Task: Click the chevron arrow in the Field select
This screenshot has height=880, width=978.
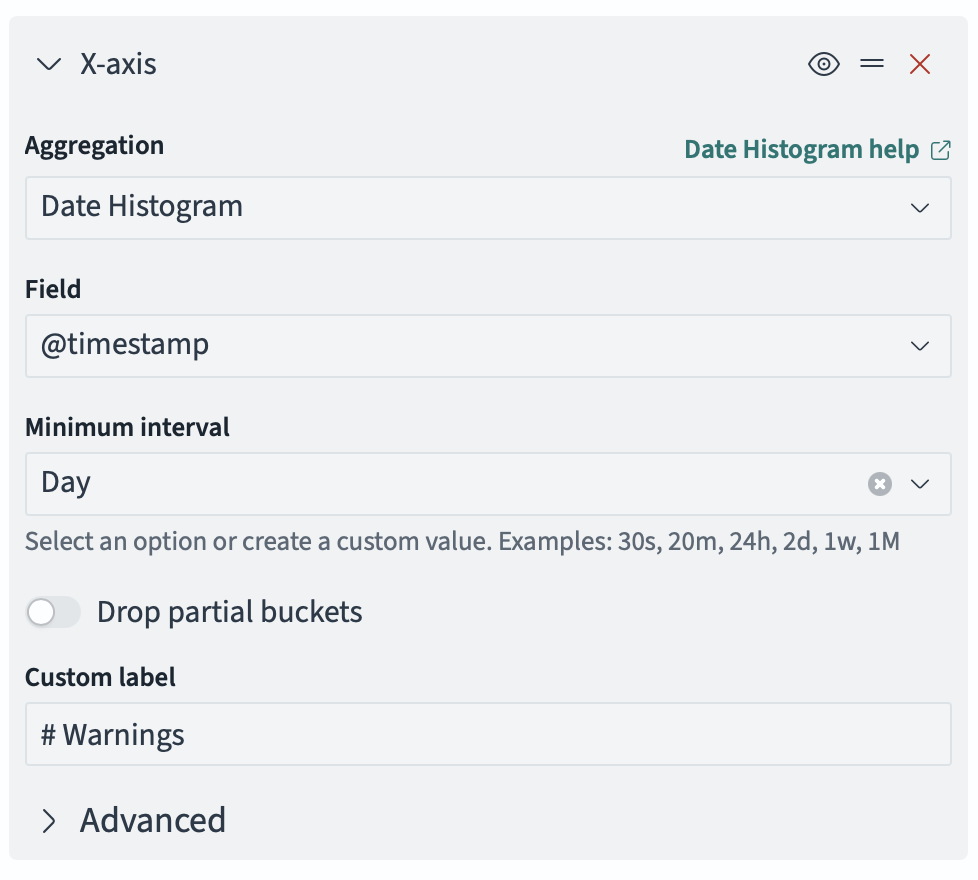Action: [920, 346]
